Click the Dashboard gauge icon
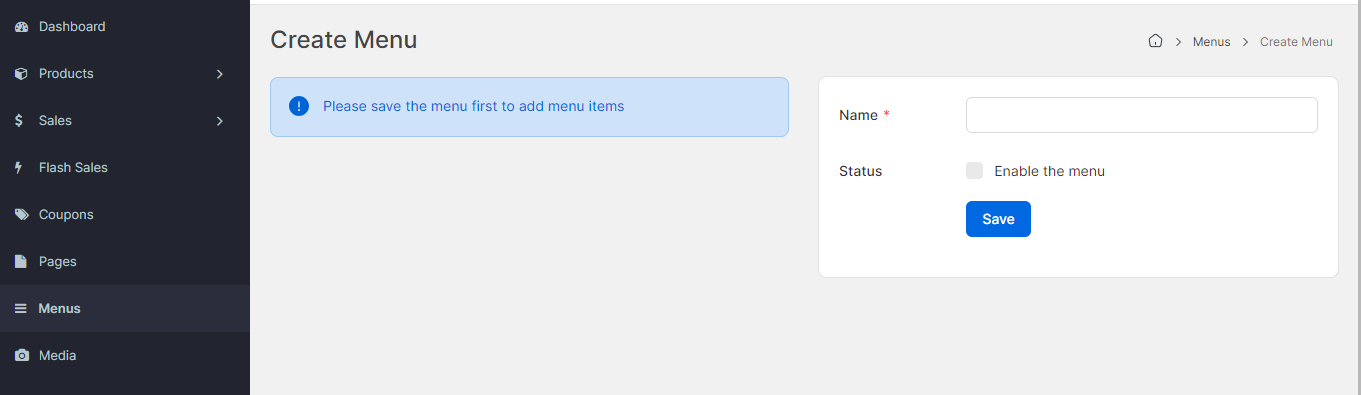 (x=21, y=27)
